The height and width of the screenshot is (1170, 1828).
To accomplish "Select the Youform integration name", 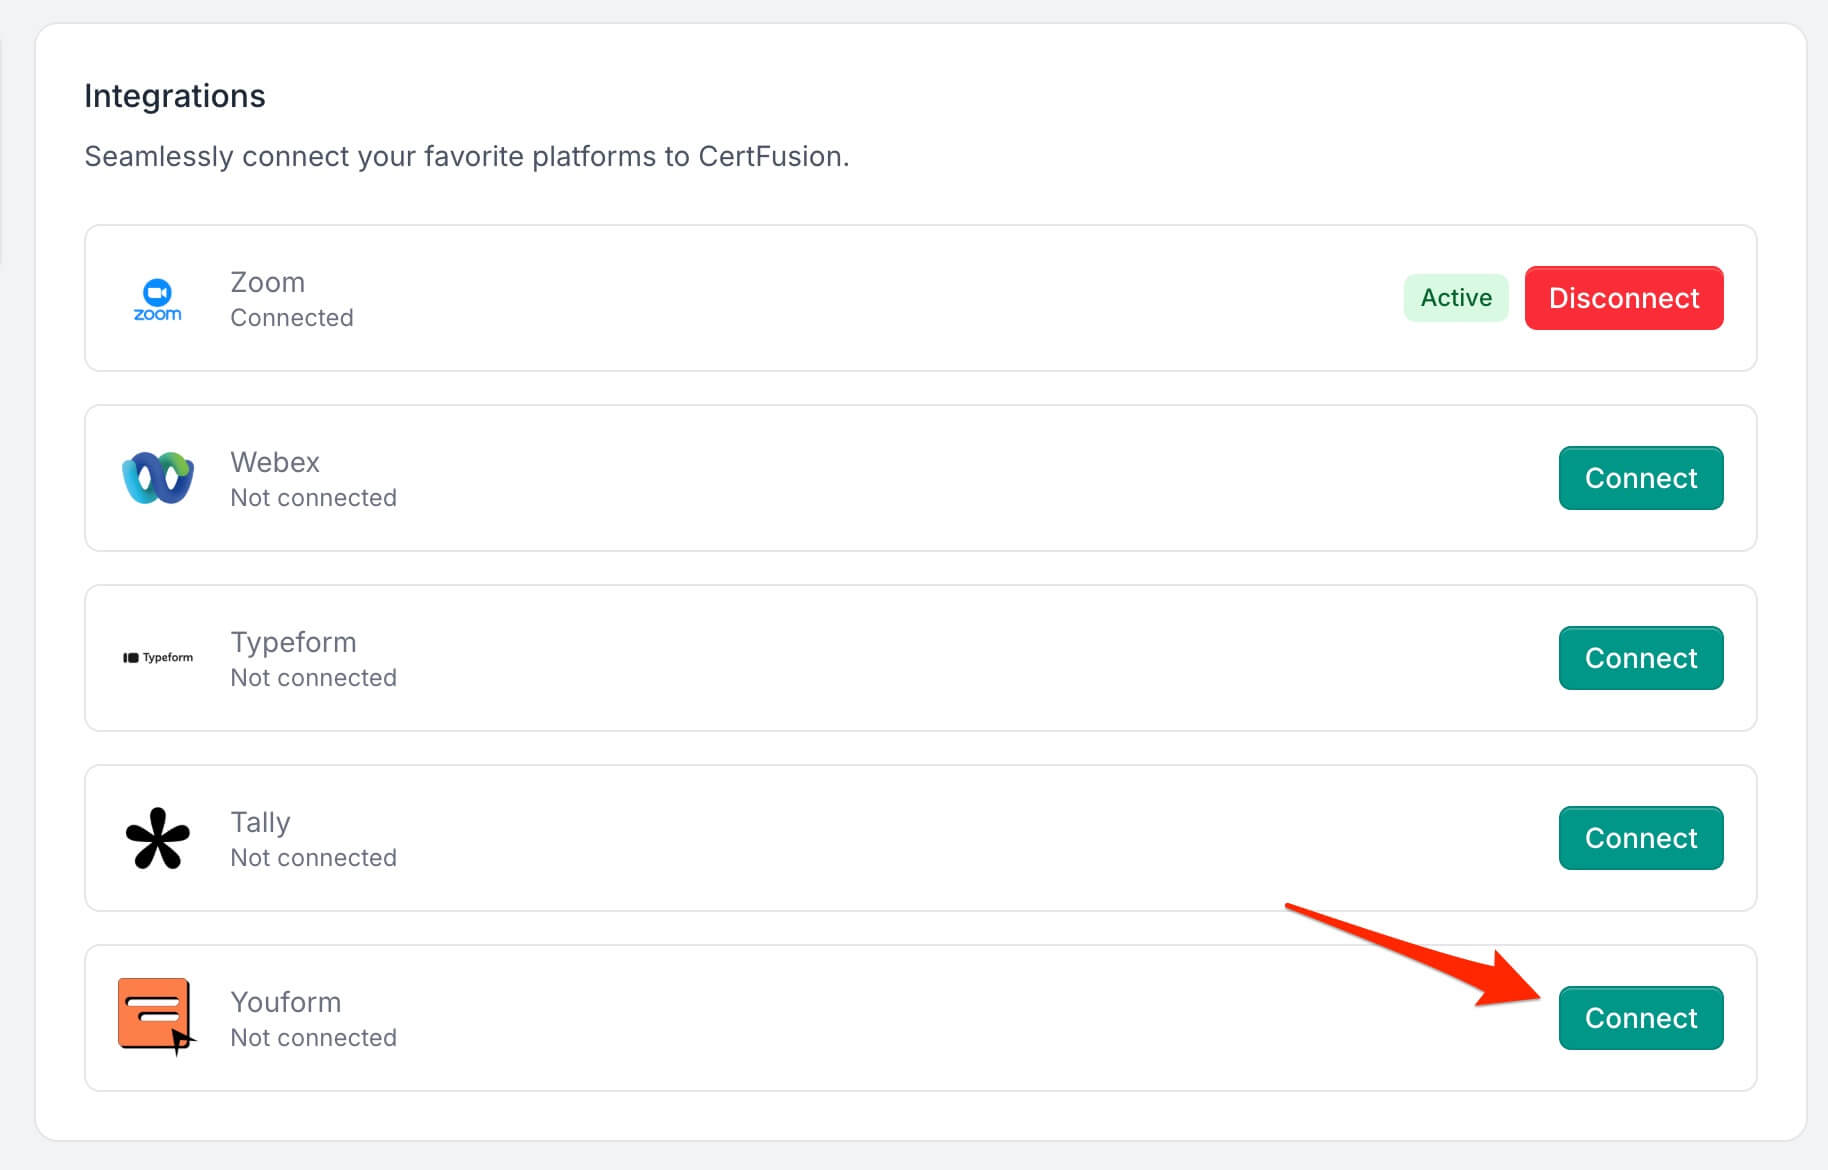I will point(286,1002).
